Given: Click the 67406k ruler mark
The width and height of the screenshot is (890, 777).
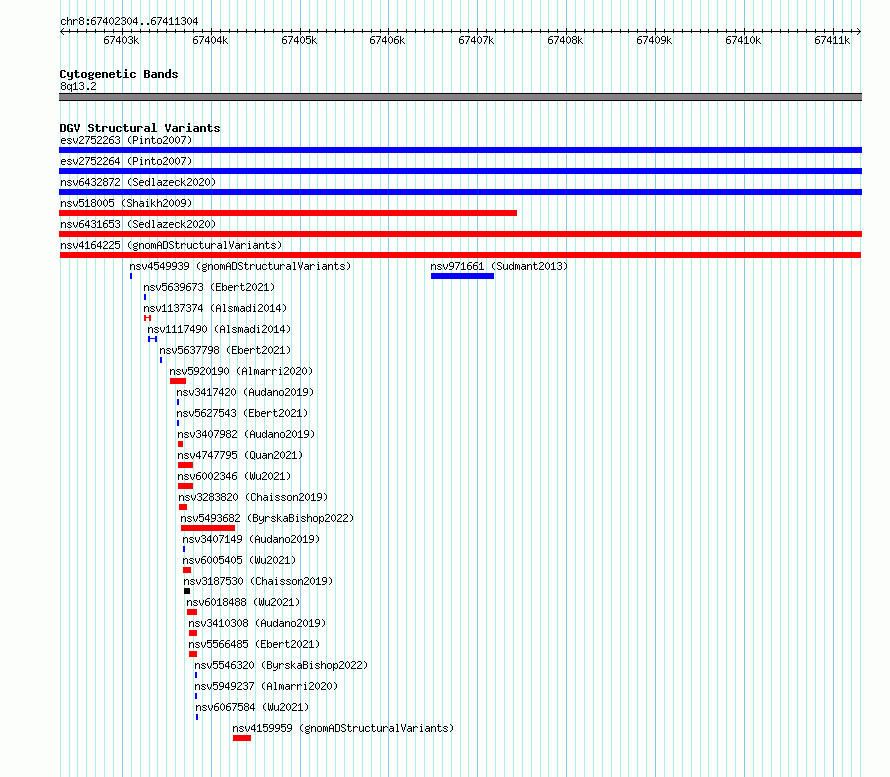Looking at the screenshot, I should (387, 40).
